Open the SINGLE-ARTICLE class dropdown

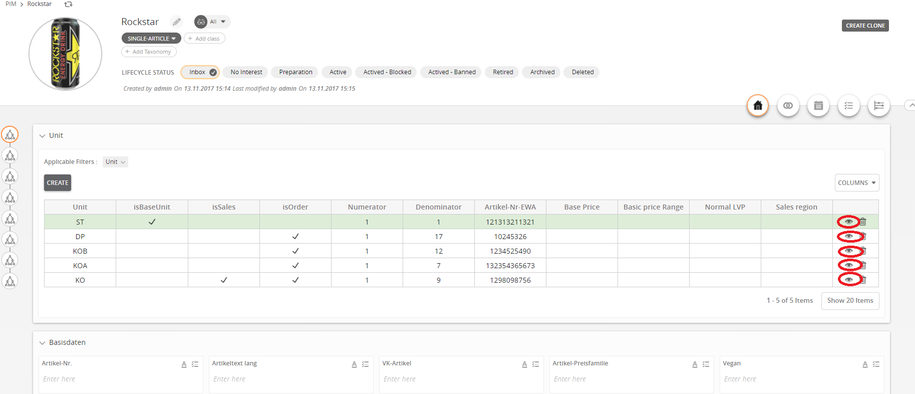click(151, 38)
